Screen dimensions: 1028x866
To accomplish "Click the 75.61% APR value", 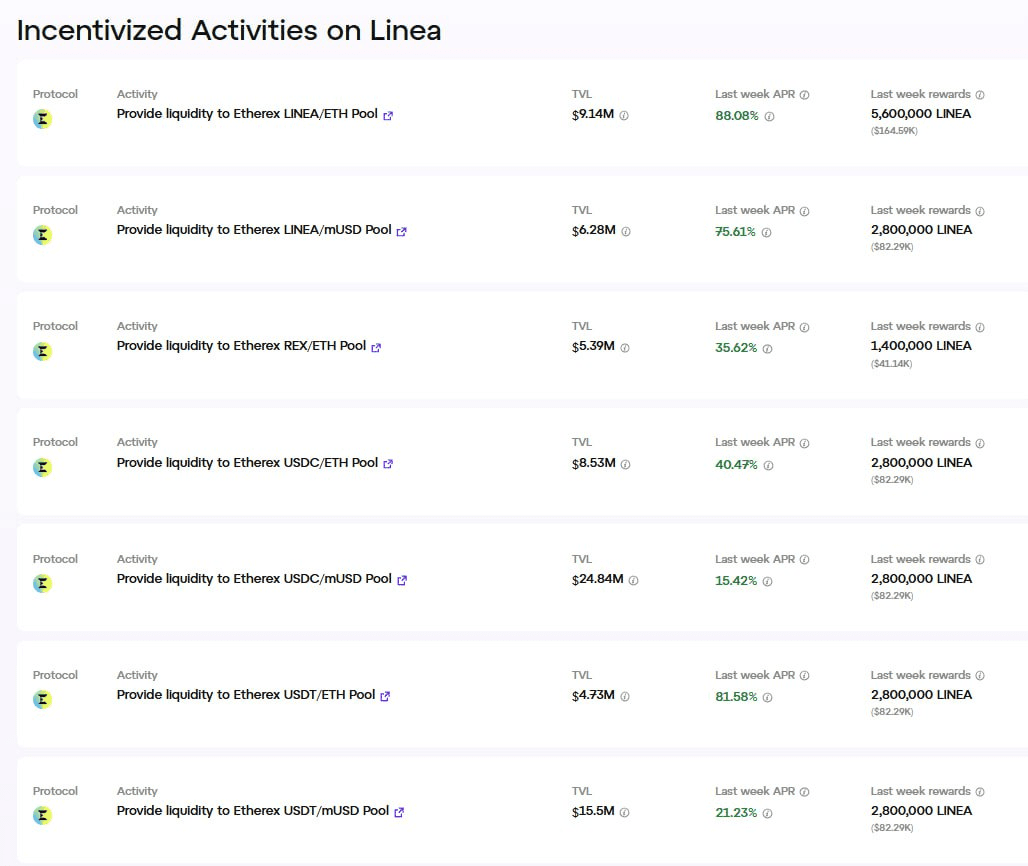I will point(735,232).
